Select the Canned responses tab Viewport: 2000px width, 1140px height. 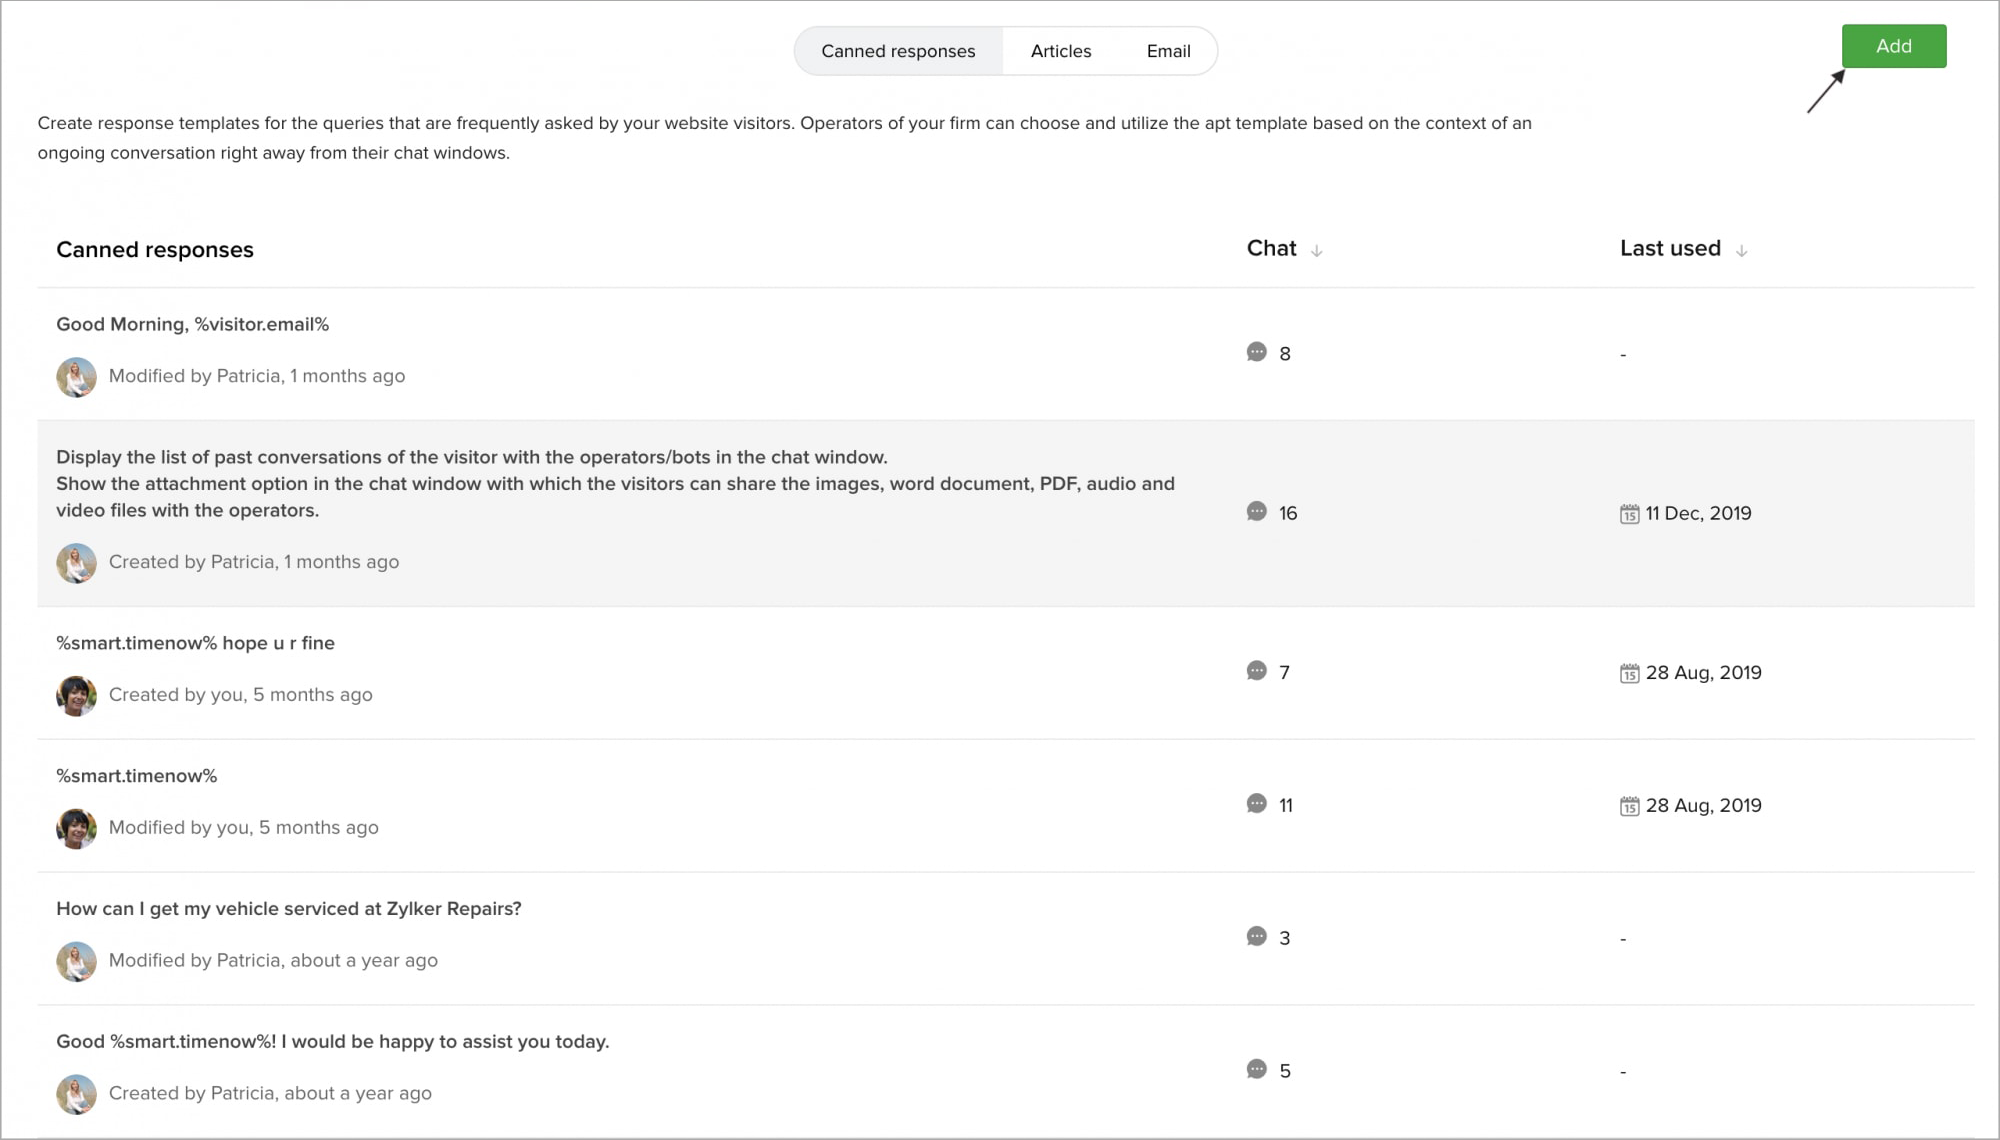[x=897, y=51]
